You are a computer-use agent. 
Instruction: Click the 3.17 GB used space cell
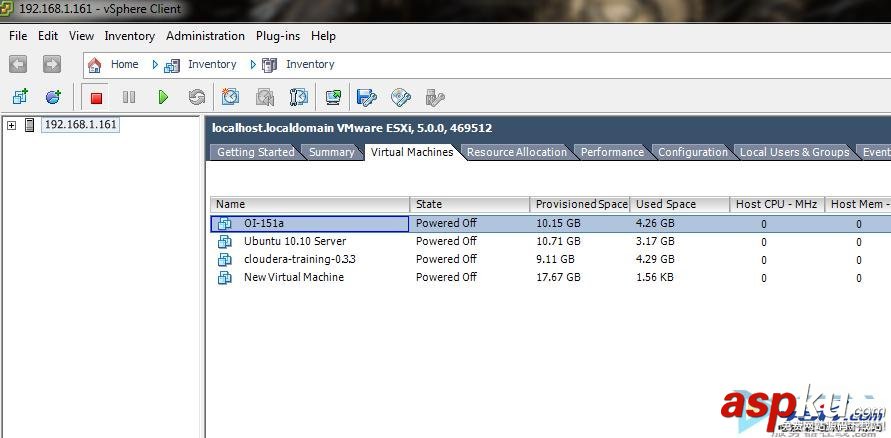[x=655, y=241]
